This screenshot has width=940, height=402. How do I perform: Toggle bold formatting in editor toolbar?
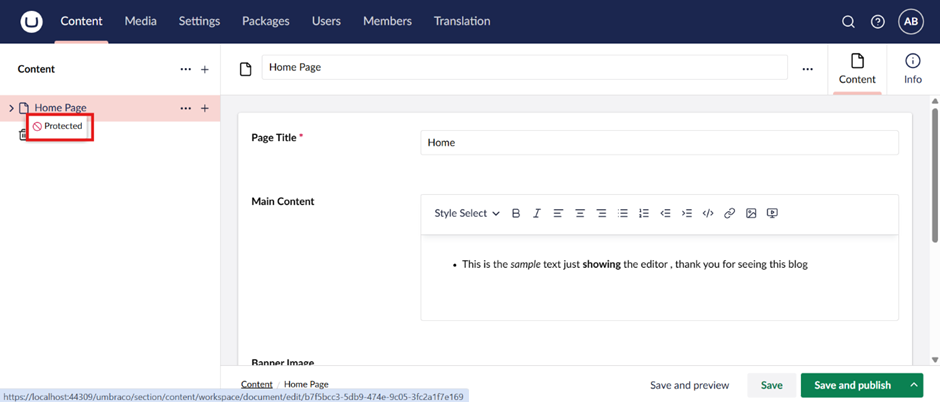pyautogui.click(x=516, y=213)
